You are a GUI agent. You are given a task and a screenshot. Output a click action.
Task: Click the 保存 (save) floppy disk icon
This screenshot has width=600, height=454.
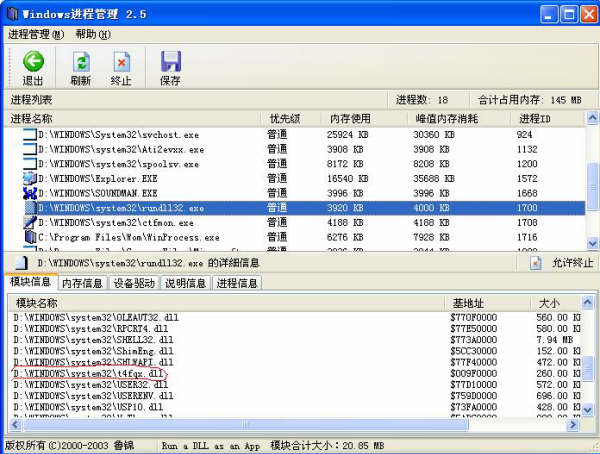coord(171,61)
